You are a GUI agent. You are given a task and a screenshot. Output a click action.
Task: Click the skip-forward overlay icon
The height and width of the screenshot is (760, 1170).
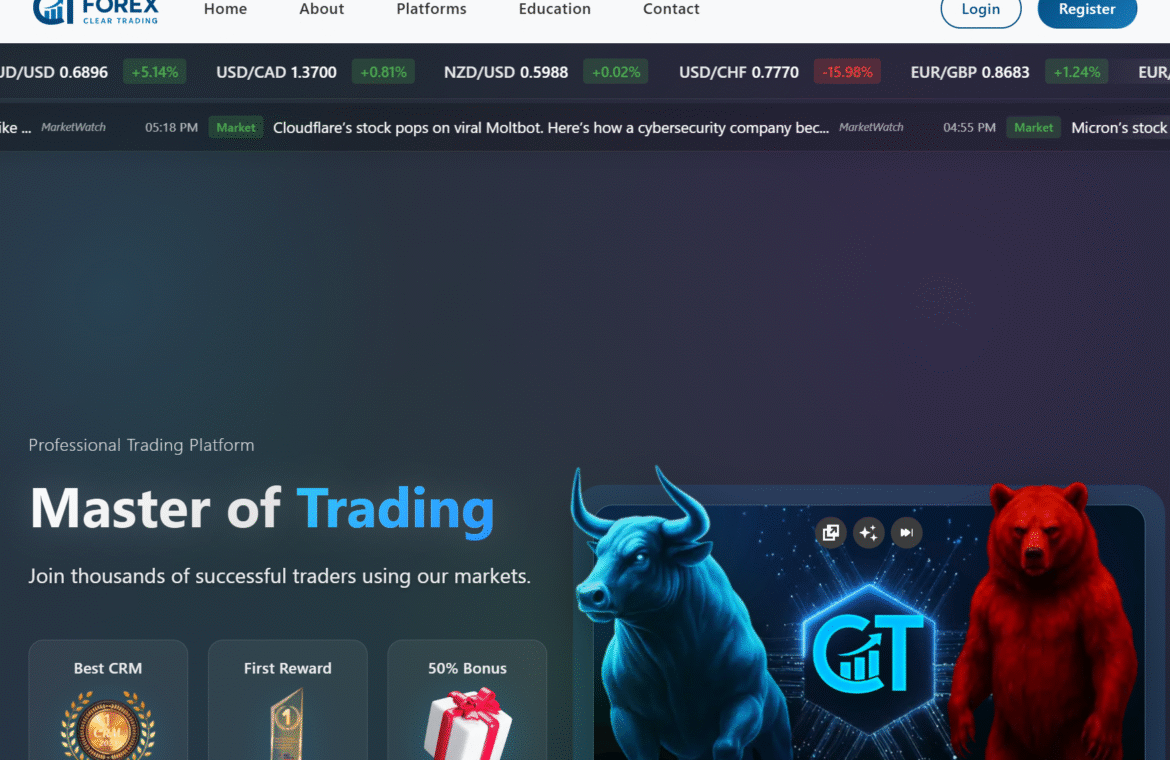click(x=907, y=533)
